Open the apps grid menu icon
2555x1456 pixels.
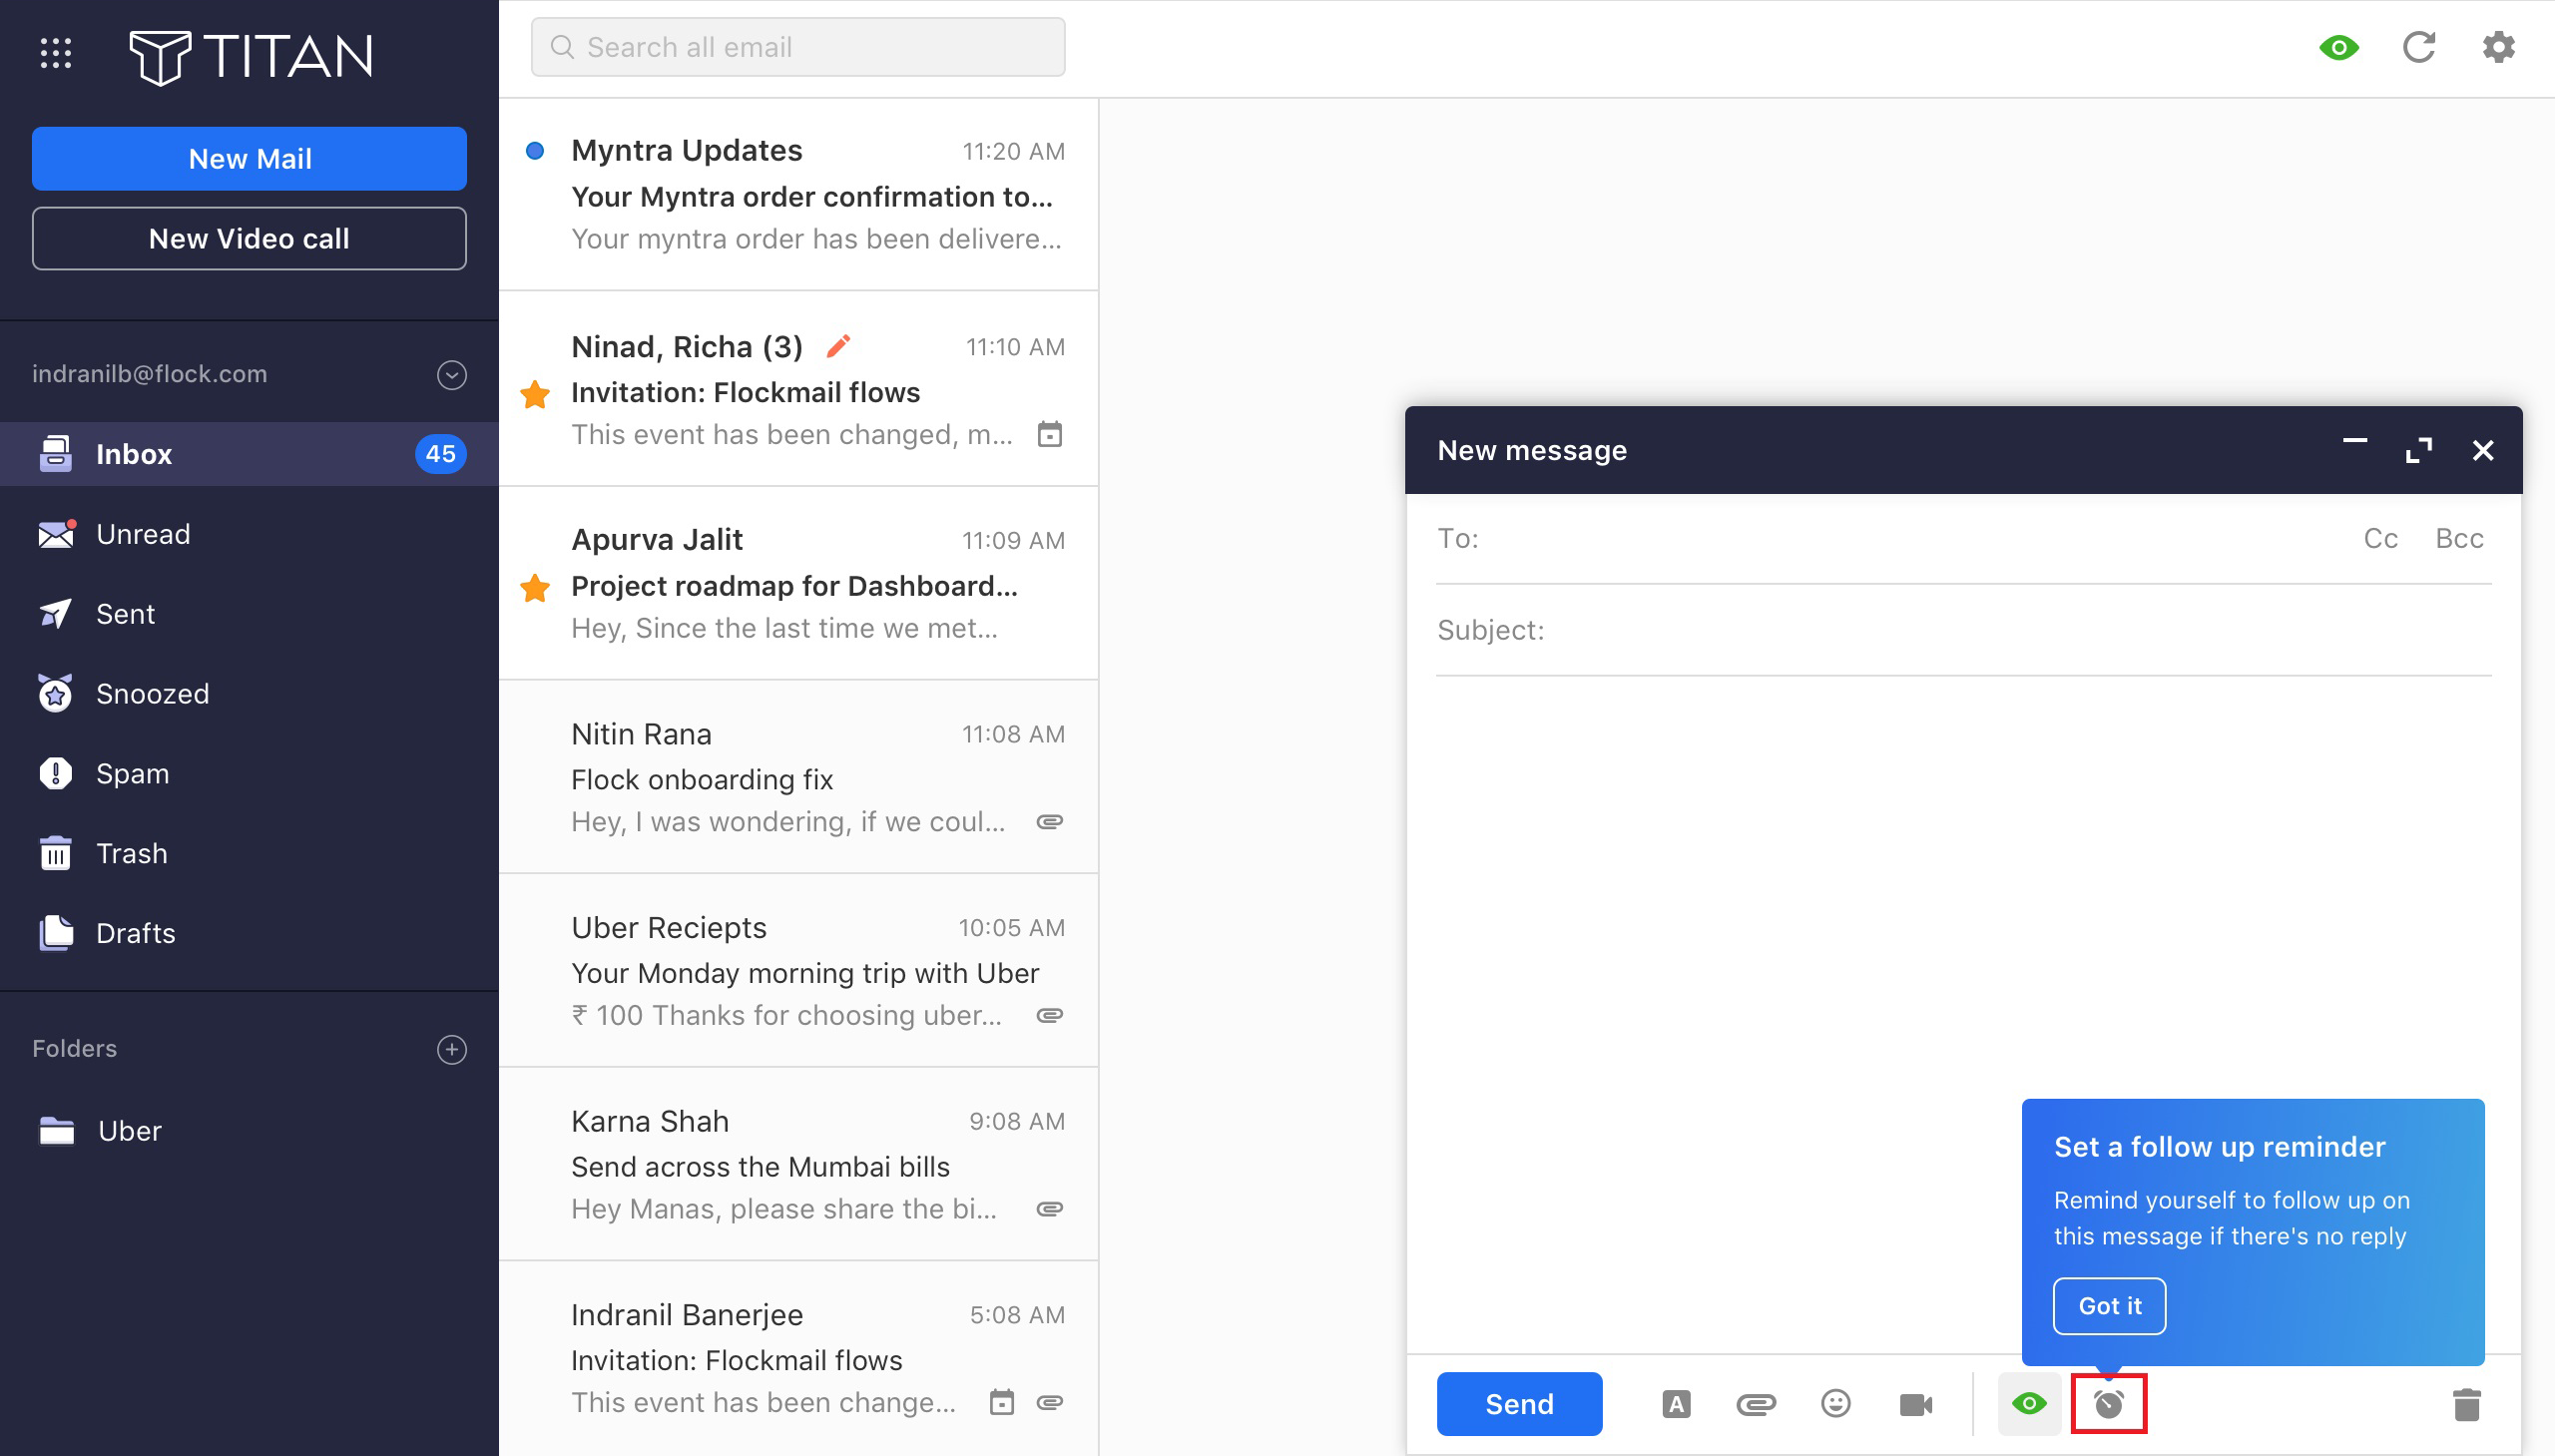[x=56, y=53]
